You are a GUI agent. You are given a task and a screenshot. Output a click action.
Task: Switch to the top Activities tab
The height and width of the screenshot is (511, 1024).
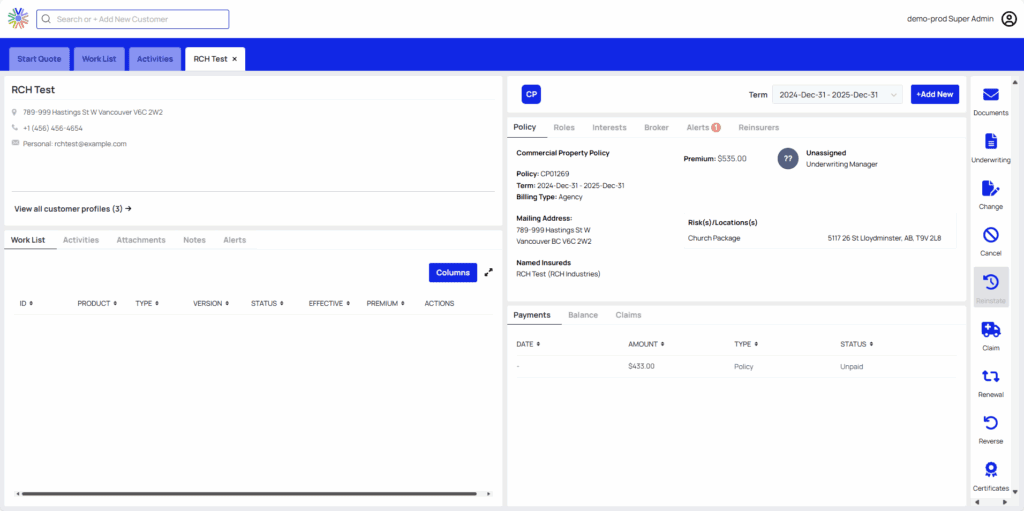click(155, 59)
